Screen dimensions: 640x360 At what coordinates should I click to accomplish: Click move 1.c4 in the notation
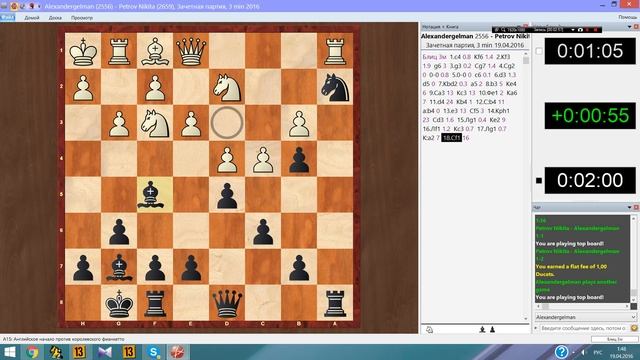455,57
